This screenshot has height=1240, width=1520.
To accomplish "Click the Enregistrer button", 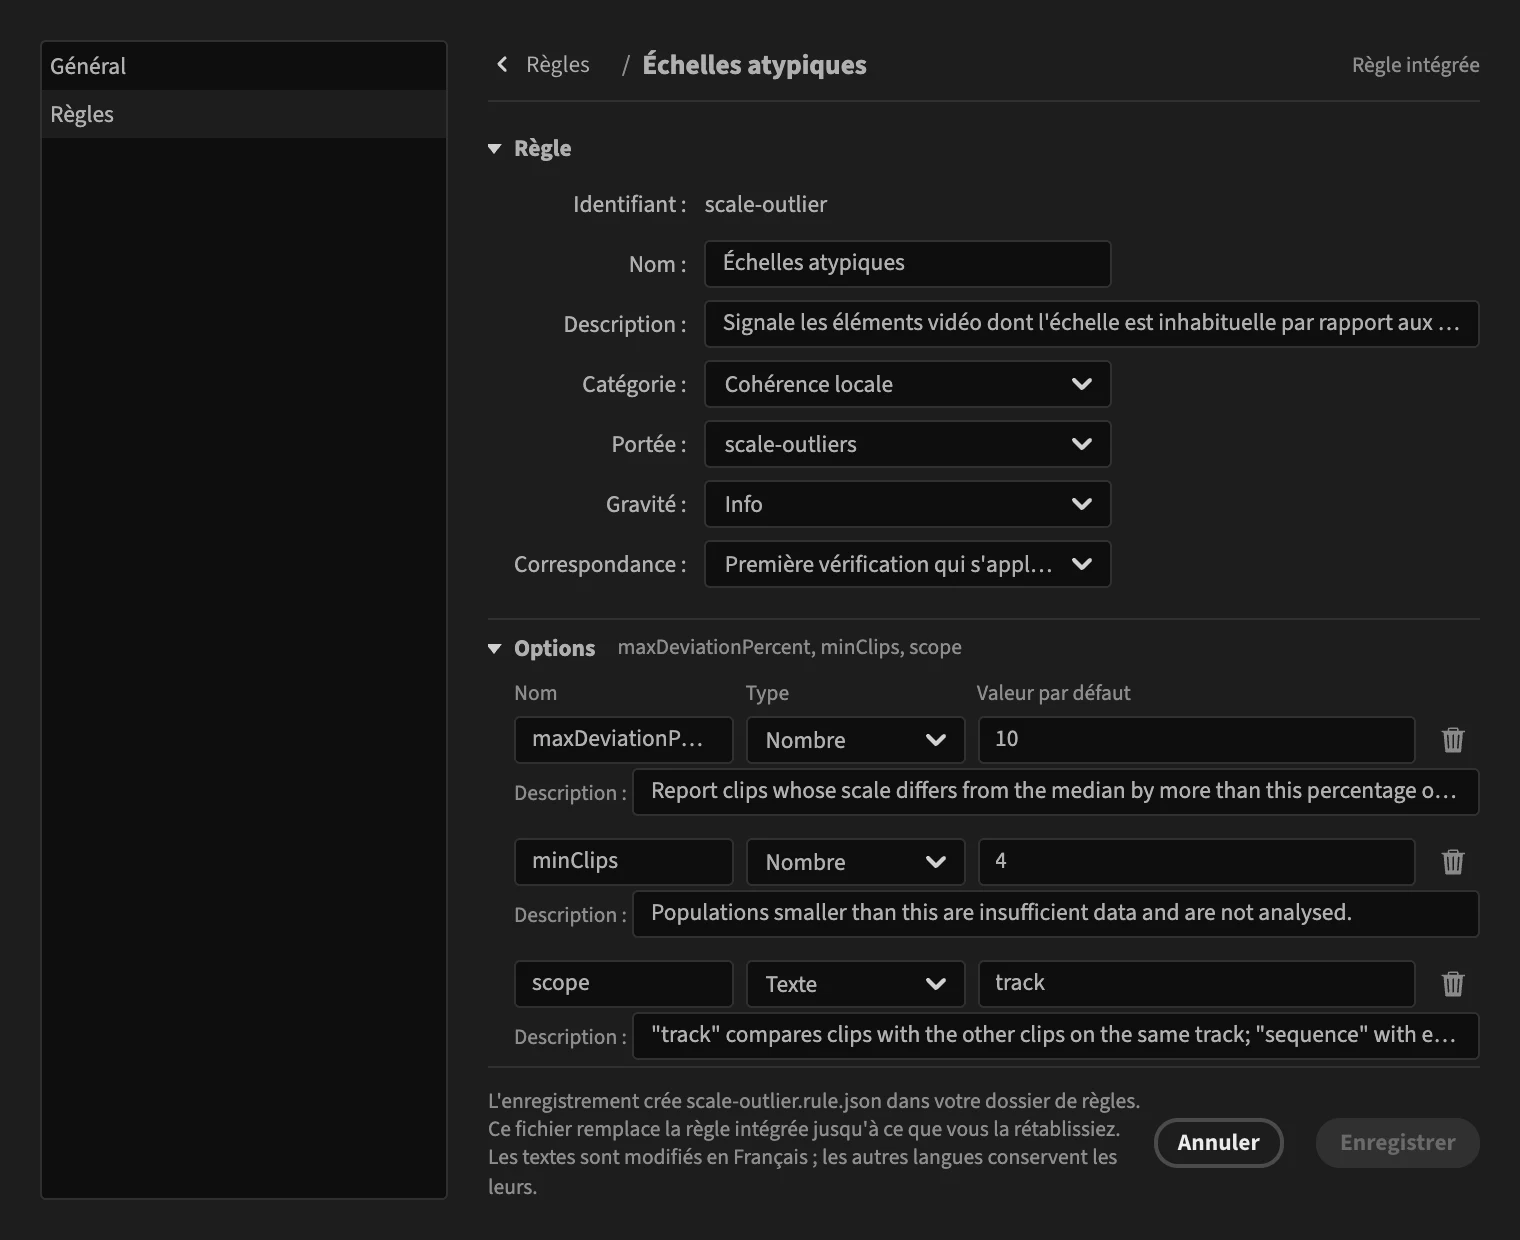I will (1397, 1143).
